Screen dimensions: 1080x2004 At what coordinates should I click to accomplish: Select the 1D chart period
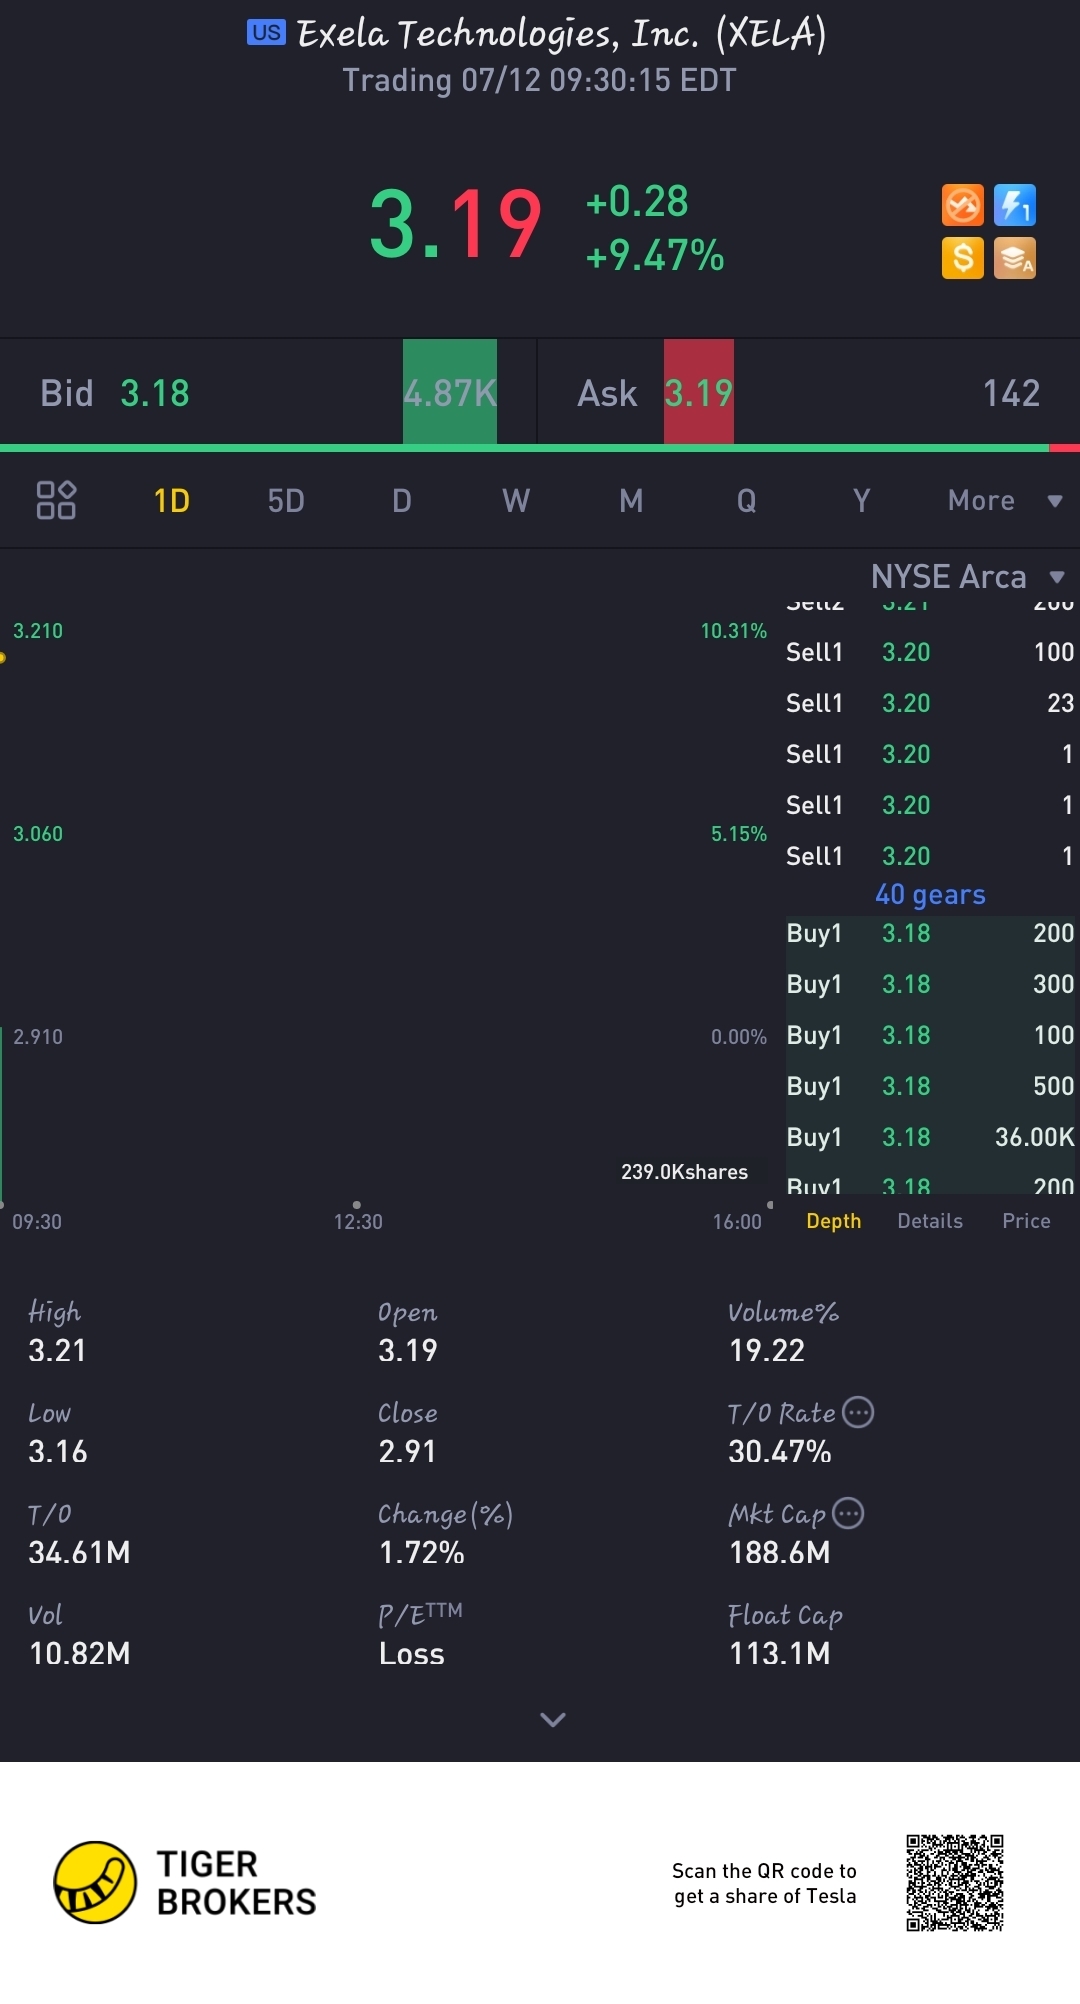tap(172, 500)
